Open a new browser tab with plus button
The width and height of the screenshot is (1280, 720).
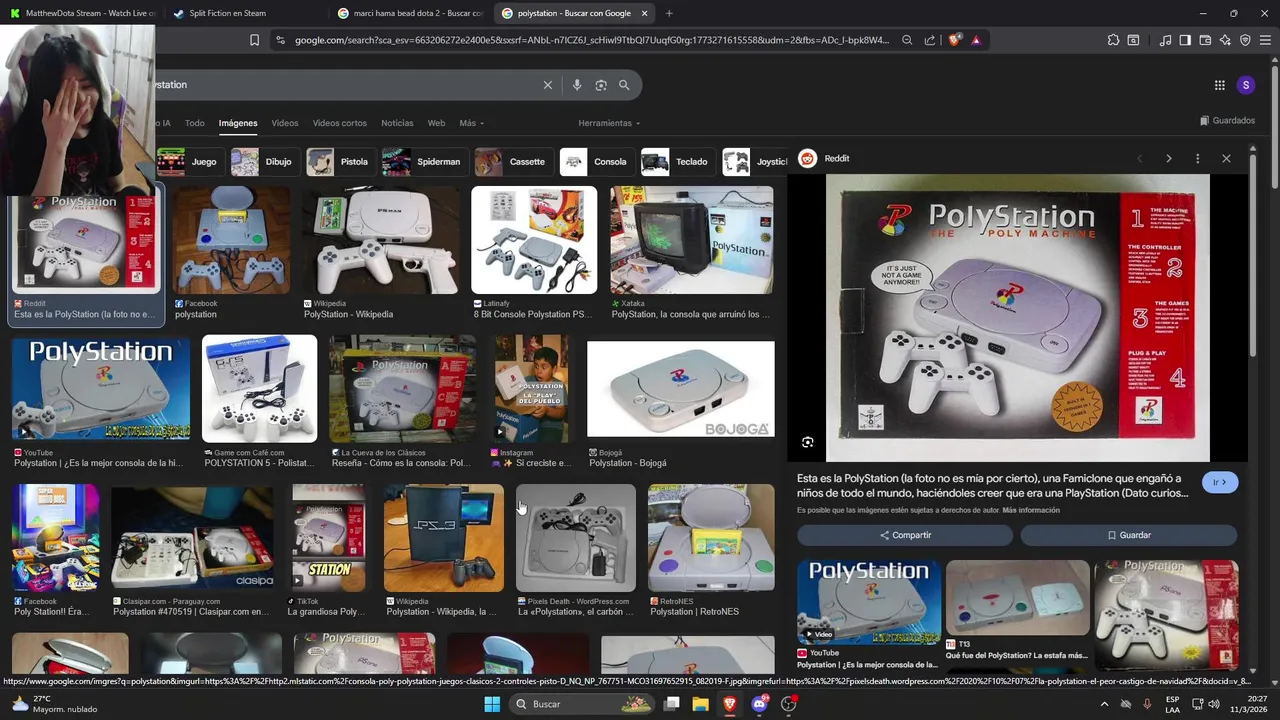coord(669,13)
